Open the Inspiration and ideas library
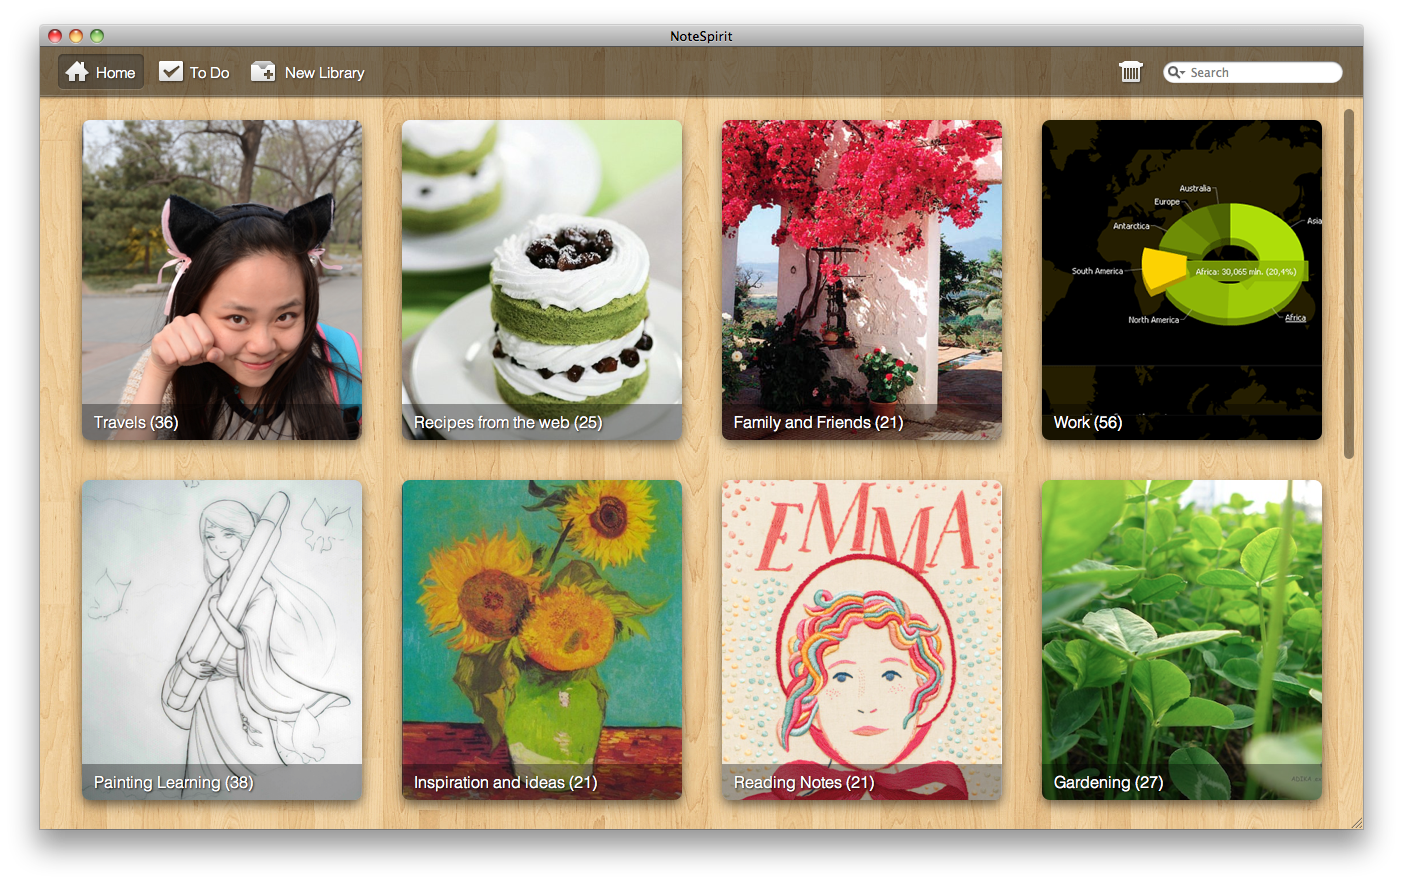This screenshot has width=1403, height=884. click(x=542, y=640)
